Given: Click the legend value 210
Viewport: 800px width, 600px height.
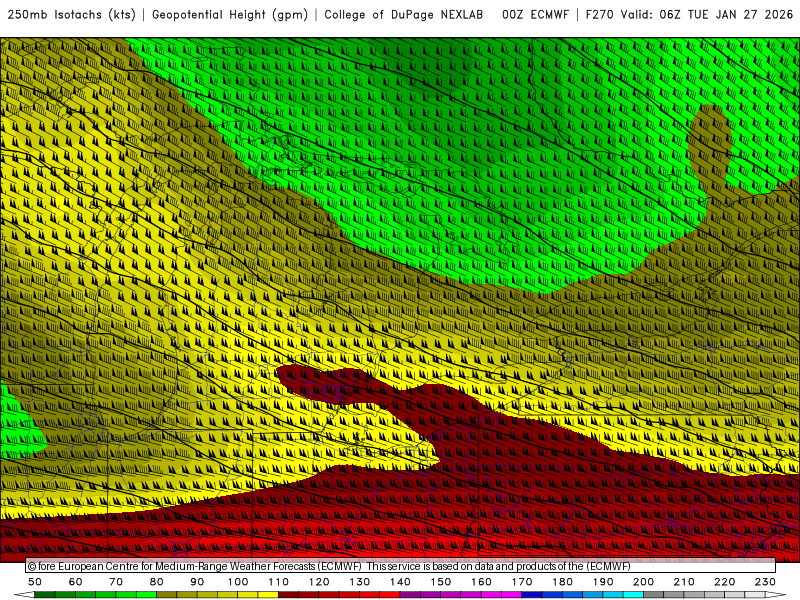Looking at the screenshot, I should pyautogui.click(x=684, y=582).
